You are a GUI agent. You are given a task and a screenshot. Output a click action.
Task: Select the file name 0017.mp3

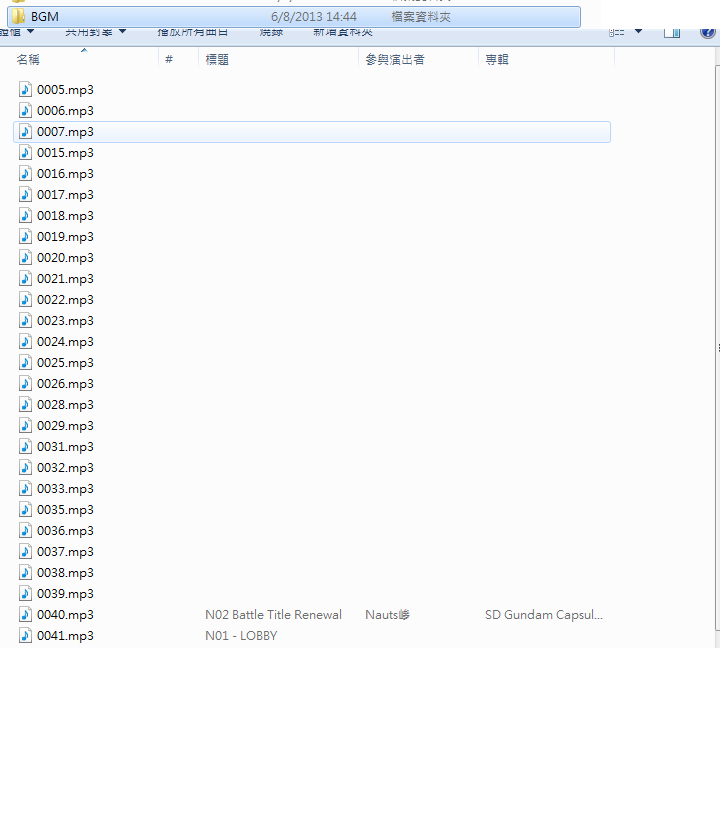(x=65, y=195)
